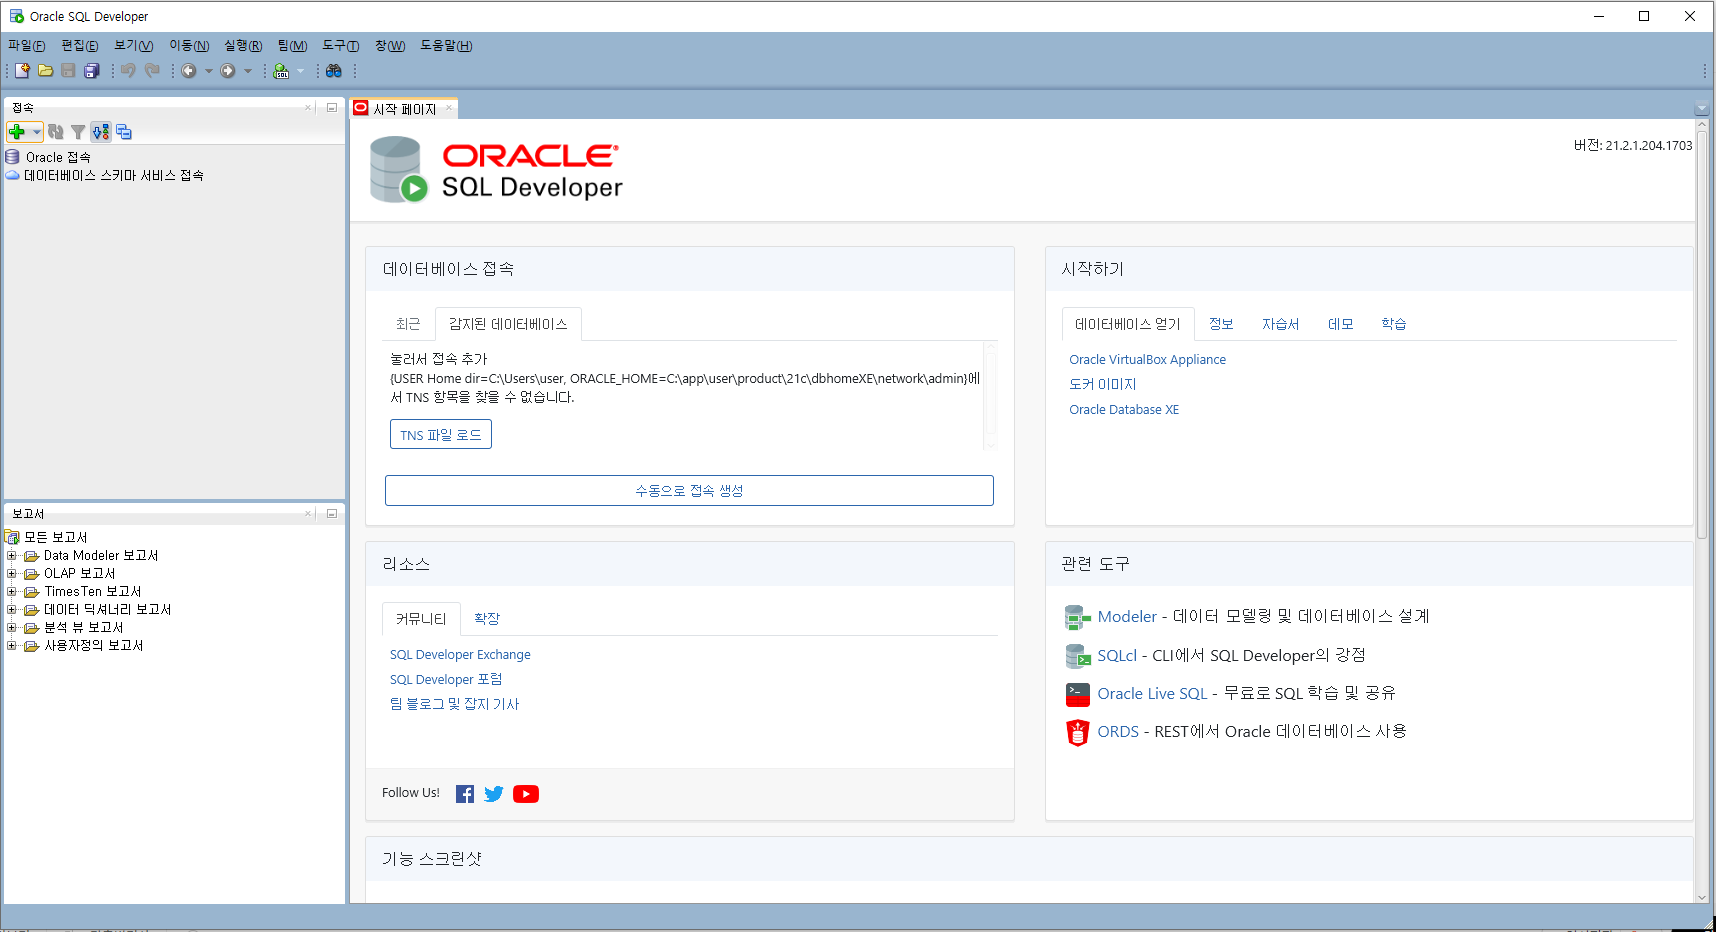Click the 수동으로 접속 생성 button

click(689, 490)
